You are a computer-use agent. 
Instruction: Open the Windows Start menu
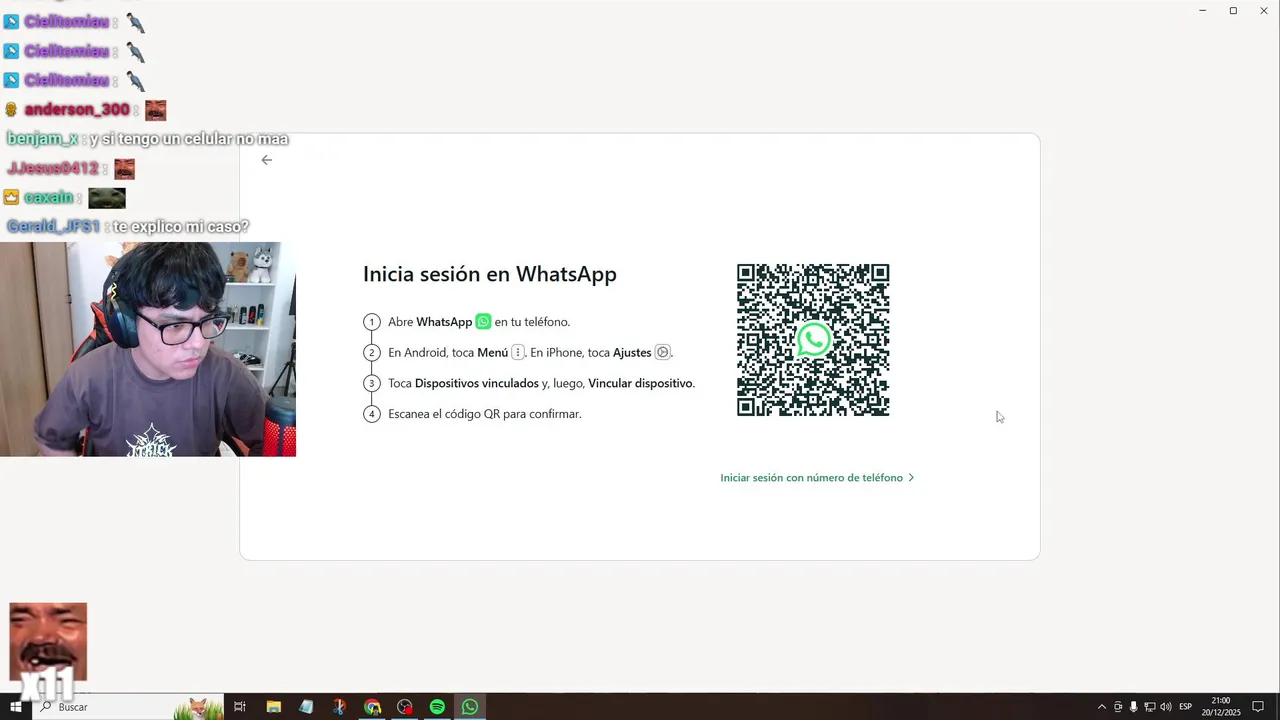coord(16,707)
